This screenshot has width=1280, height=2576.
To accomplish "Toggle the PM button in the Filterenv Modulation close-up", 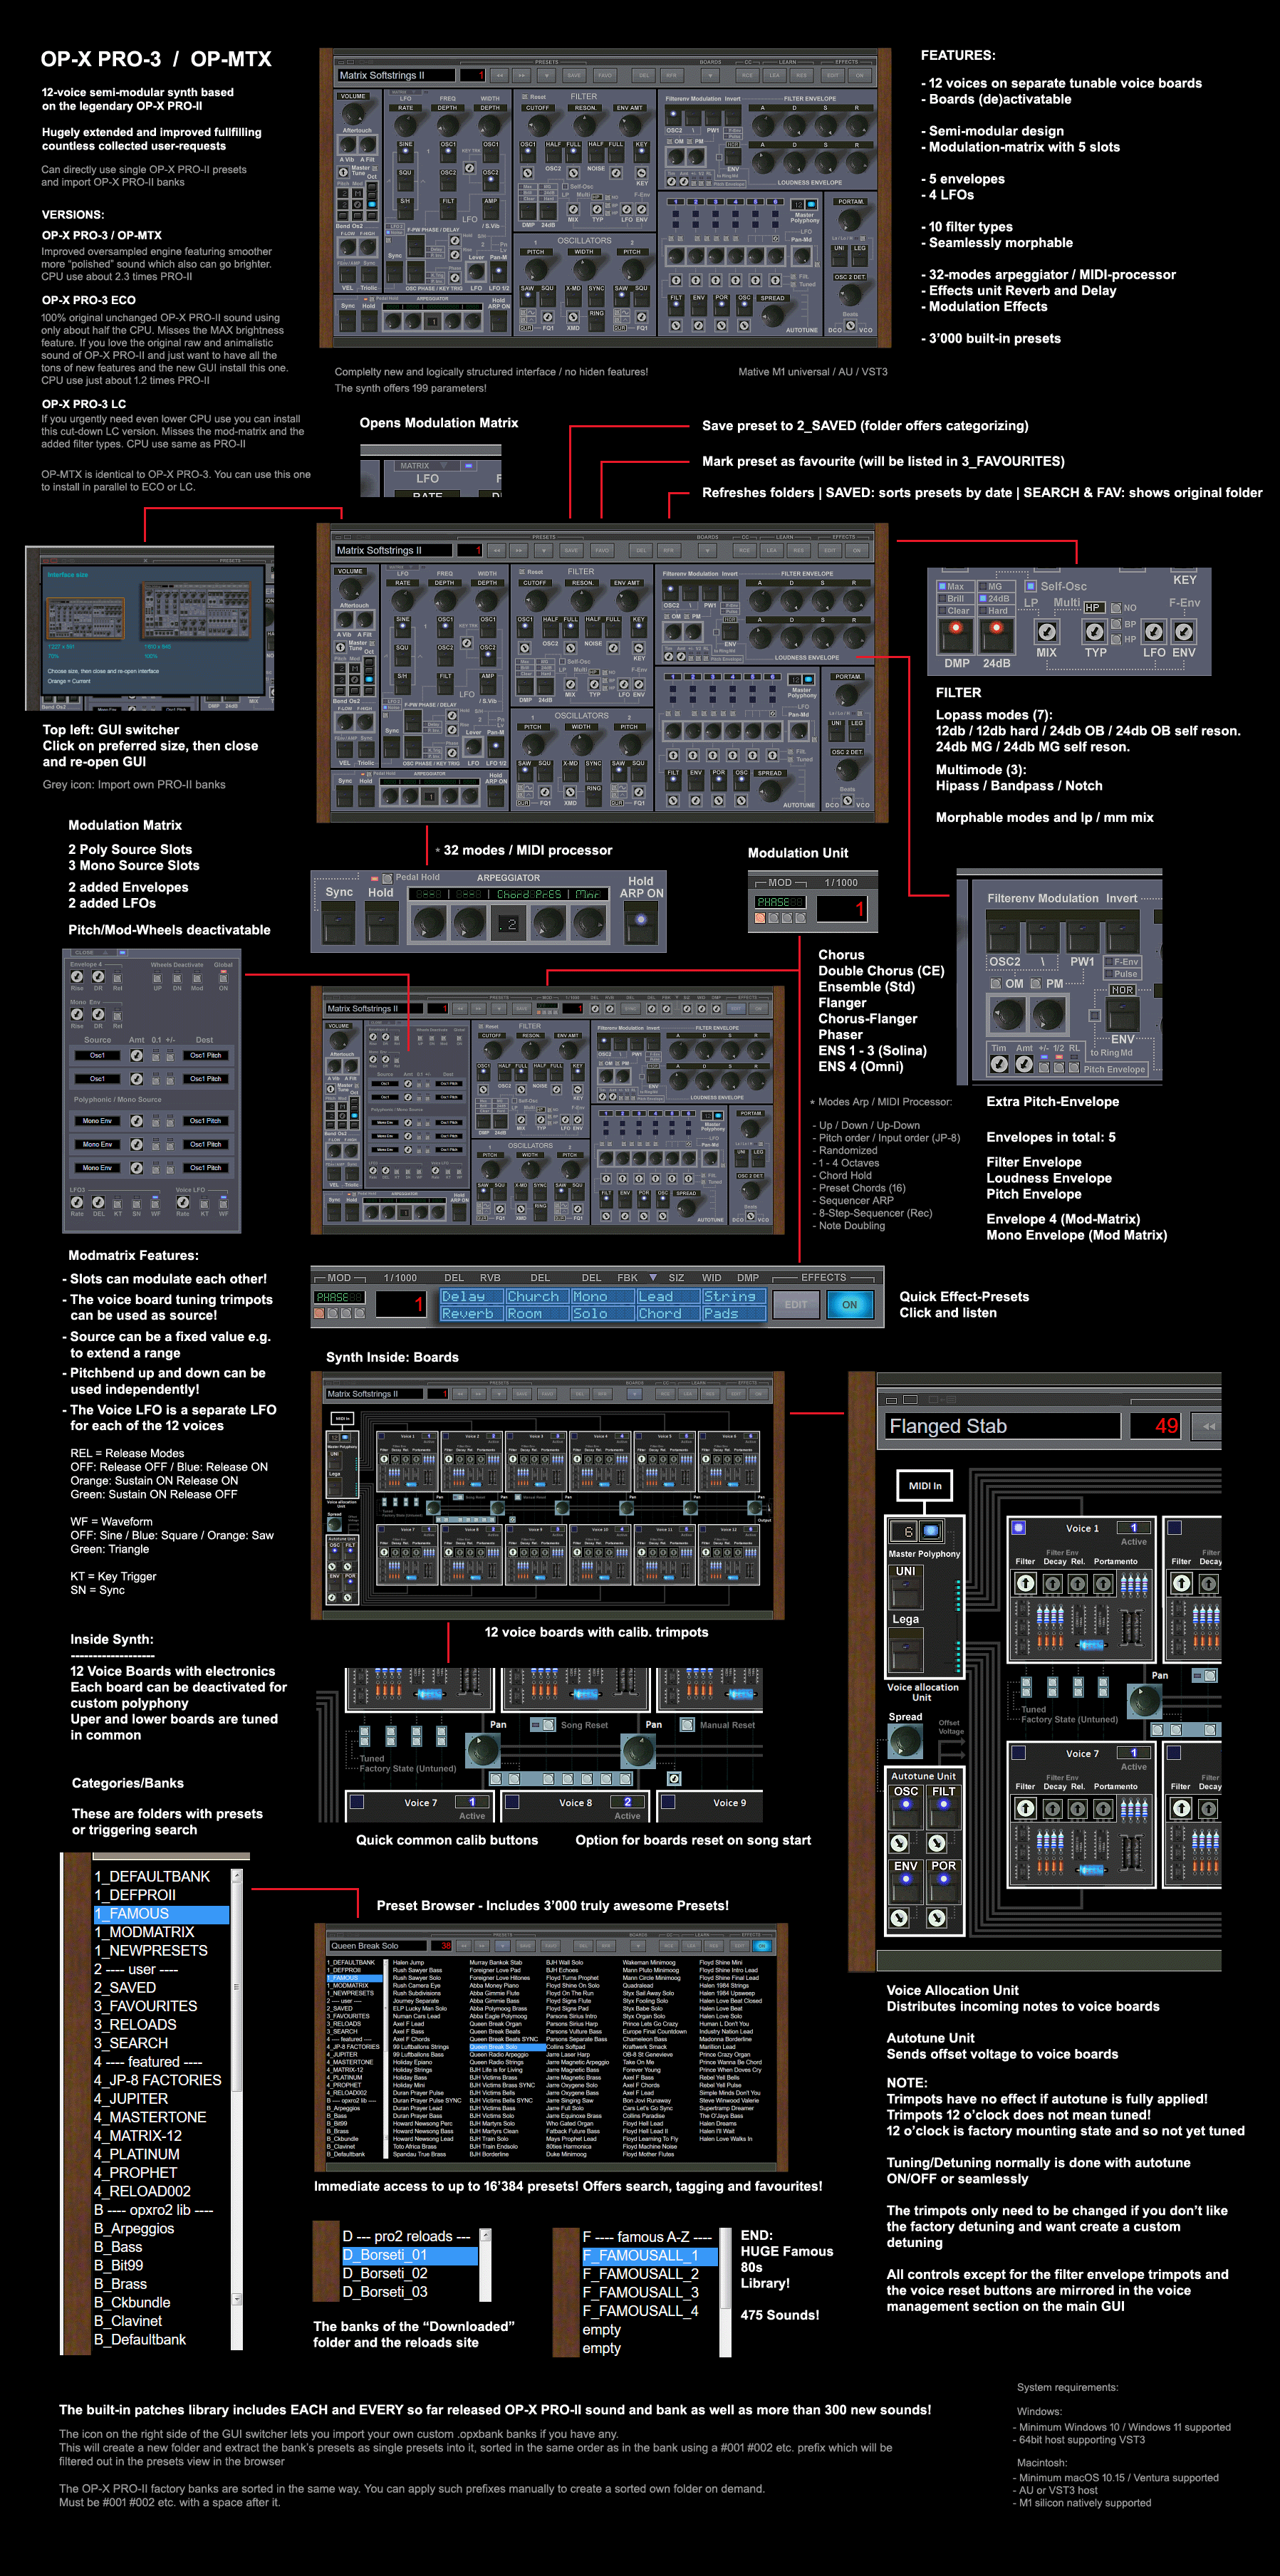I will click(x=1036, y=983).
